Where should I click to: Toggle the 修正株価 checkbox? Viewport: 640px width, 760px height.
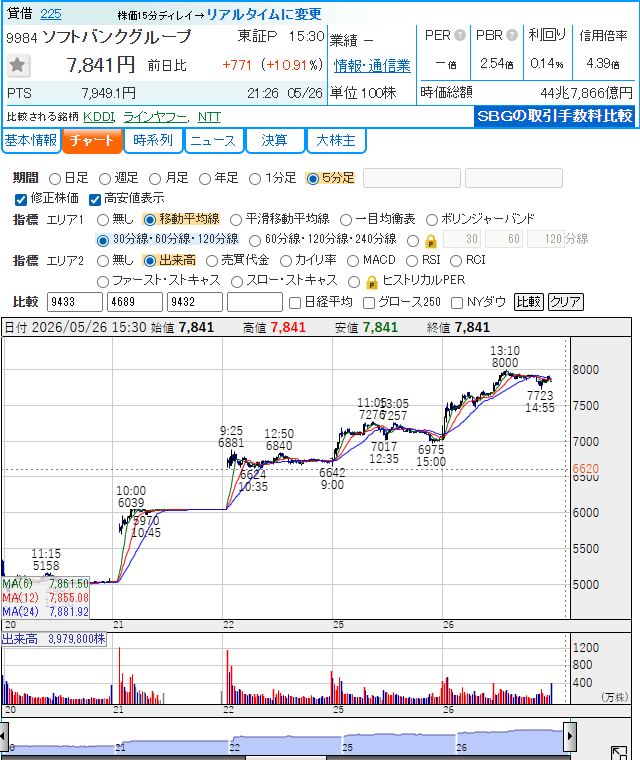coord(21,199)
